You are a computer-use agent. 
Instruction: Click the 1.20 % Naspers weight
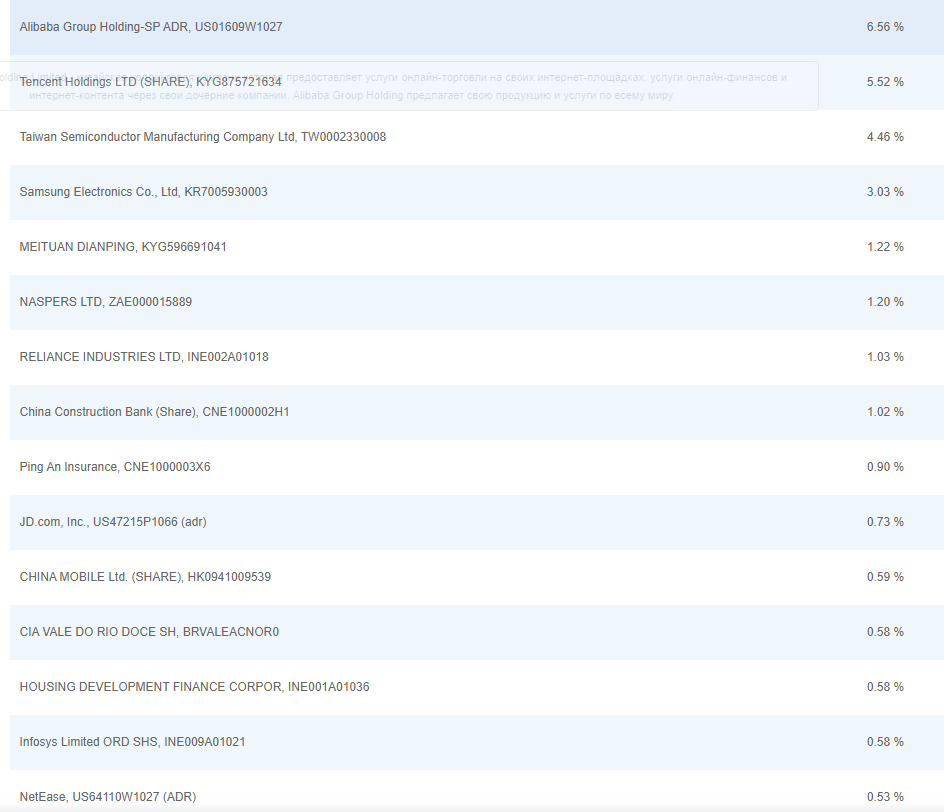(x=885, y=302)
